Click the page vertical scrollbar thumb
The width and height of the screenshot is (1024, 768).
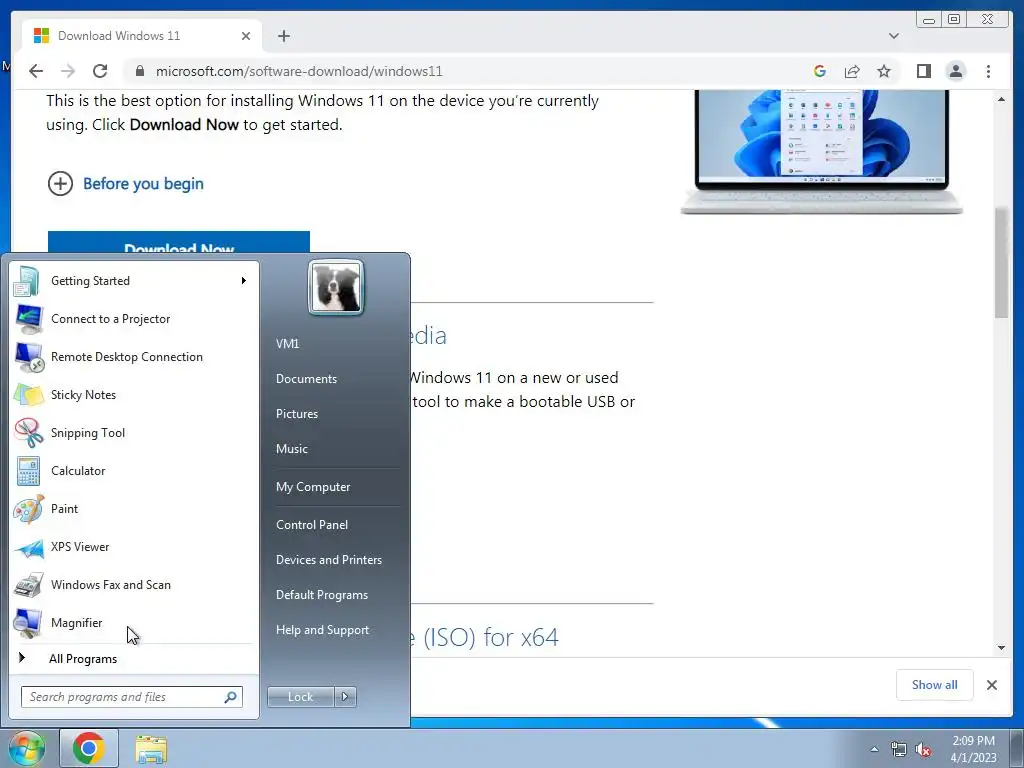click(x=1001, y=263)
